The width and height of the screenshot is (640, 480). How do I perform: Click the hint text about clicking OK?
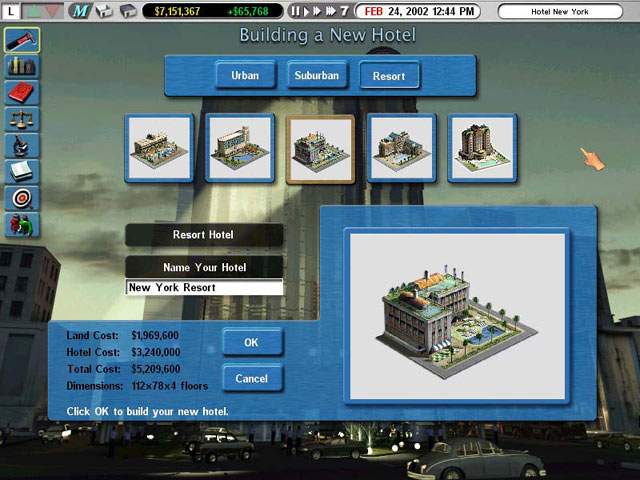click(x=148, y=411)
